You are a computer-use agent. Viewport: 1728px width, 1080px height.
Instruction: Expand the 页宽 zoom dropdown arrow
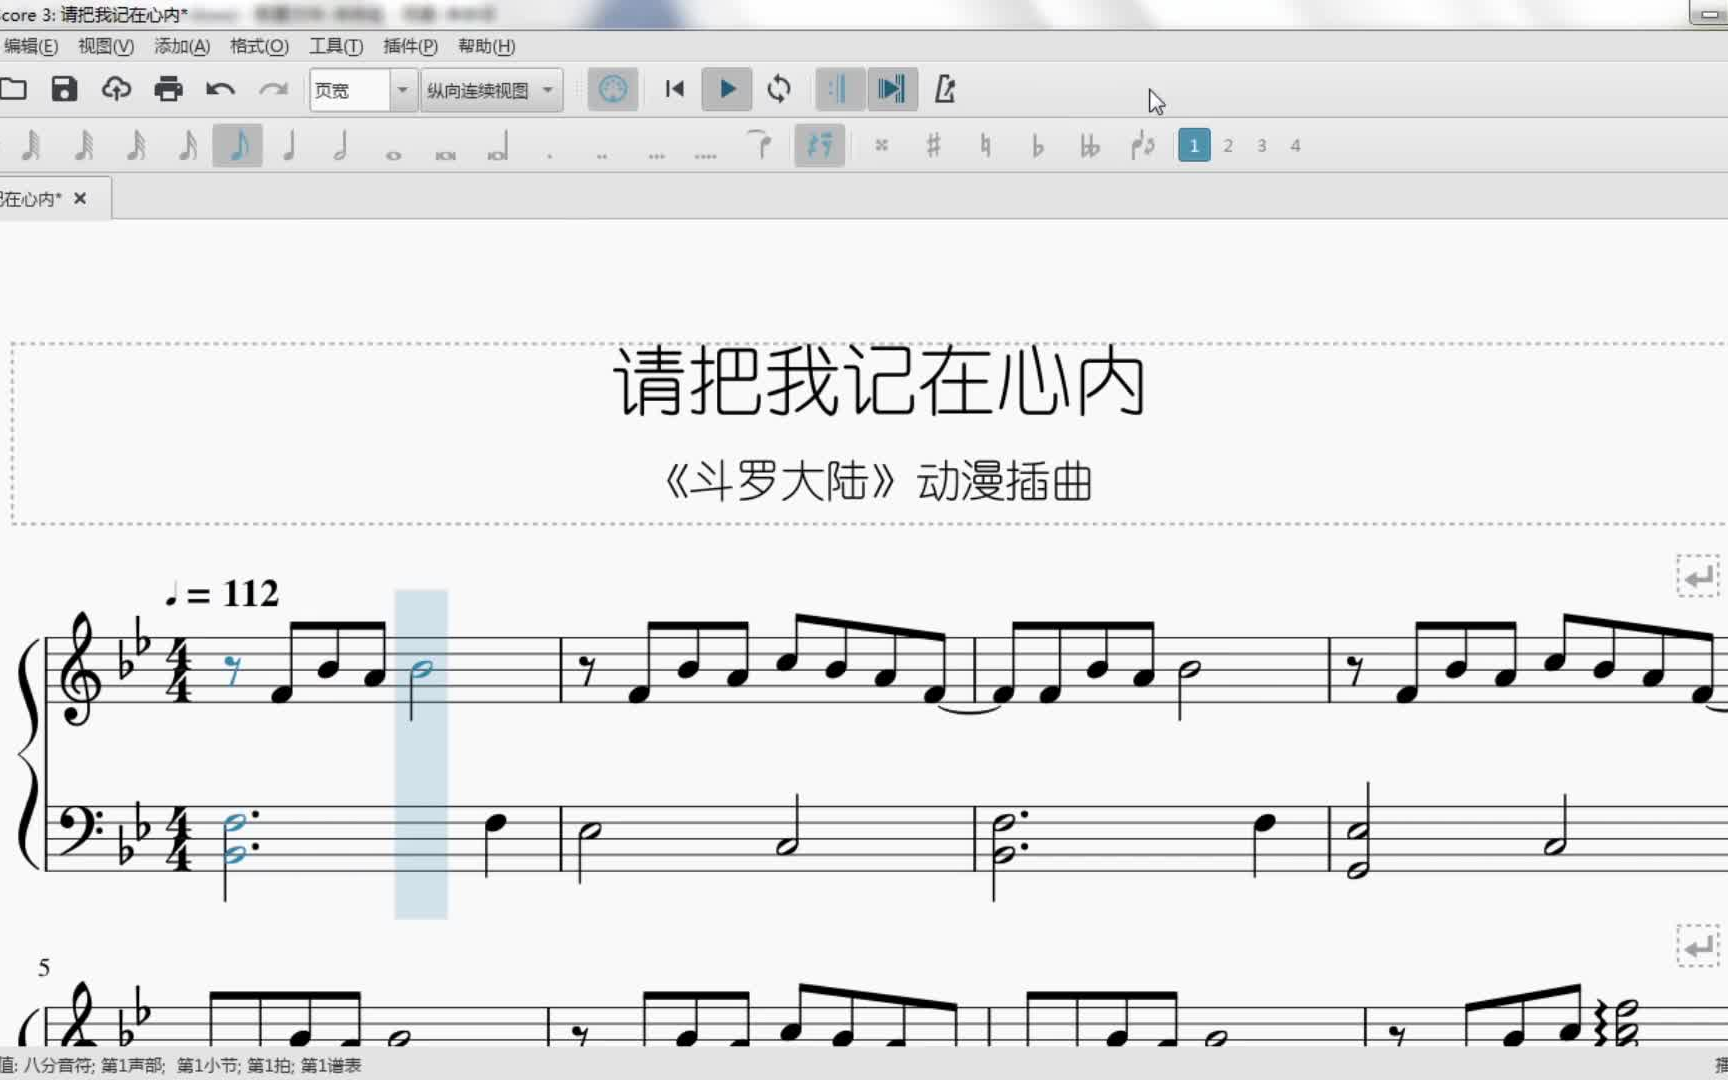pyautogui.click(x=402, y=90)
